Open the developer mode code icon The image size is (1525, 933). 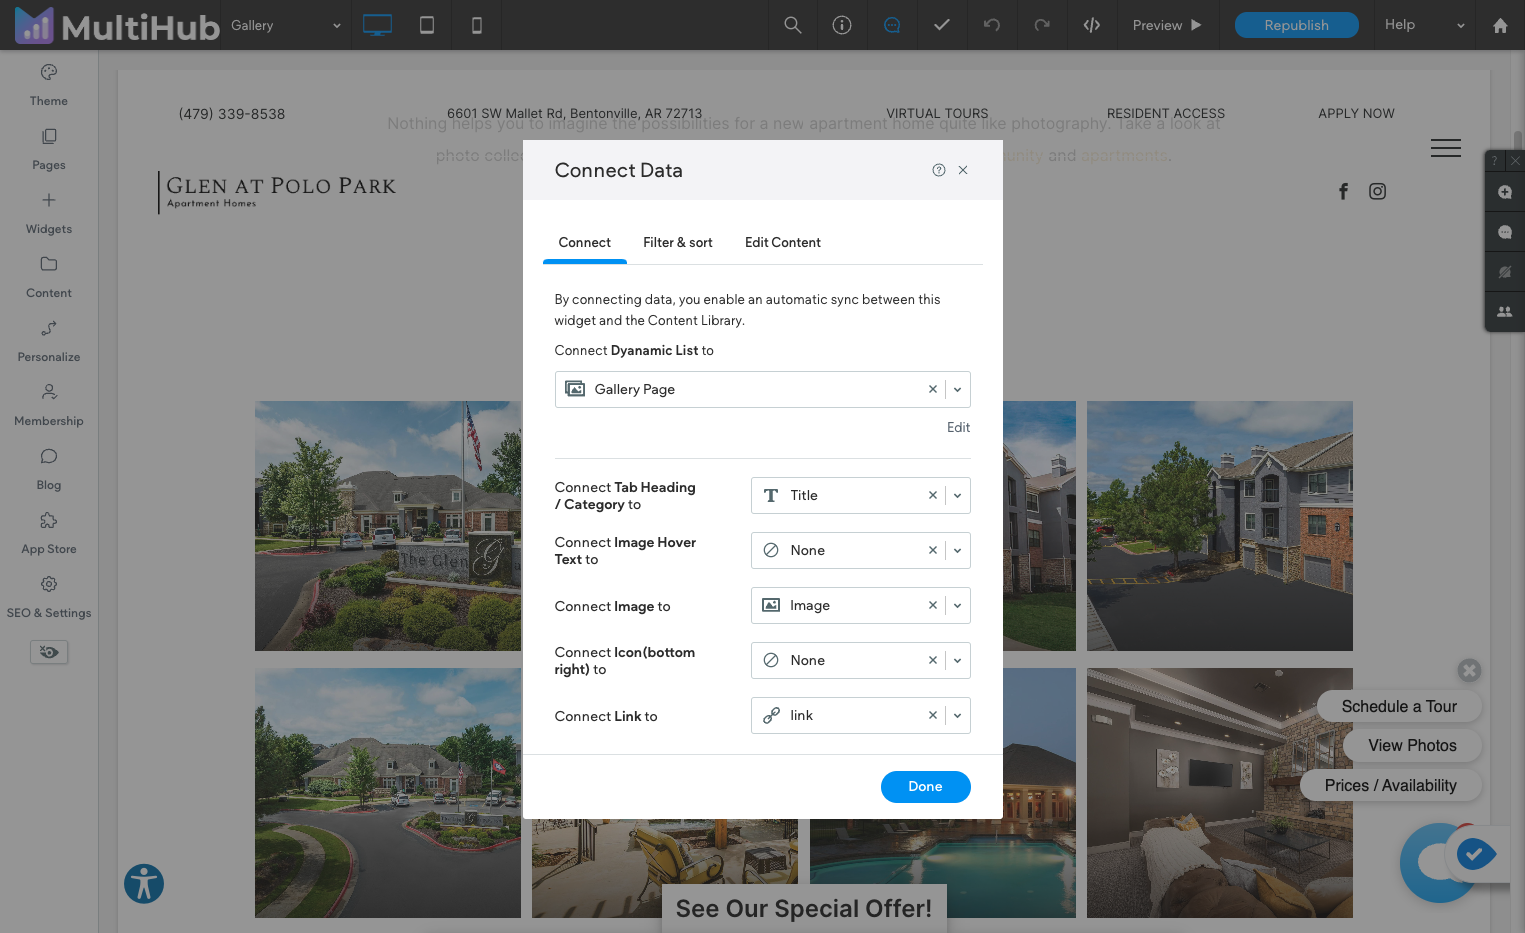click(x=1092, y=25)
